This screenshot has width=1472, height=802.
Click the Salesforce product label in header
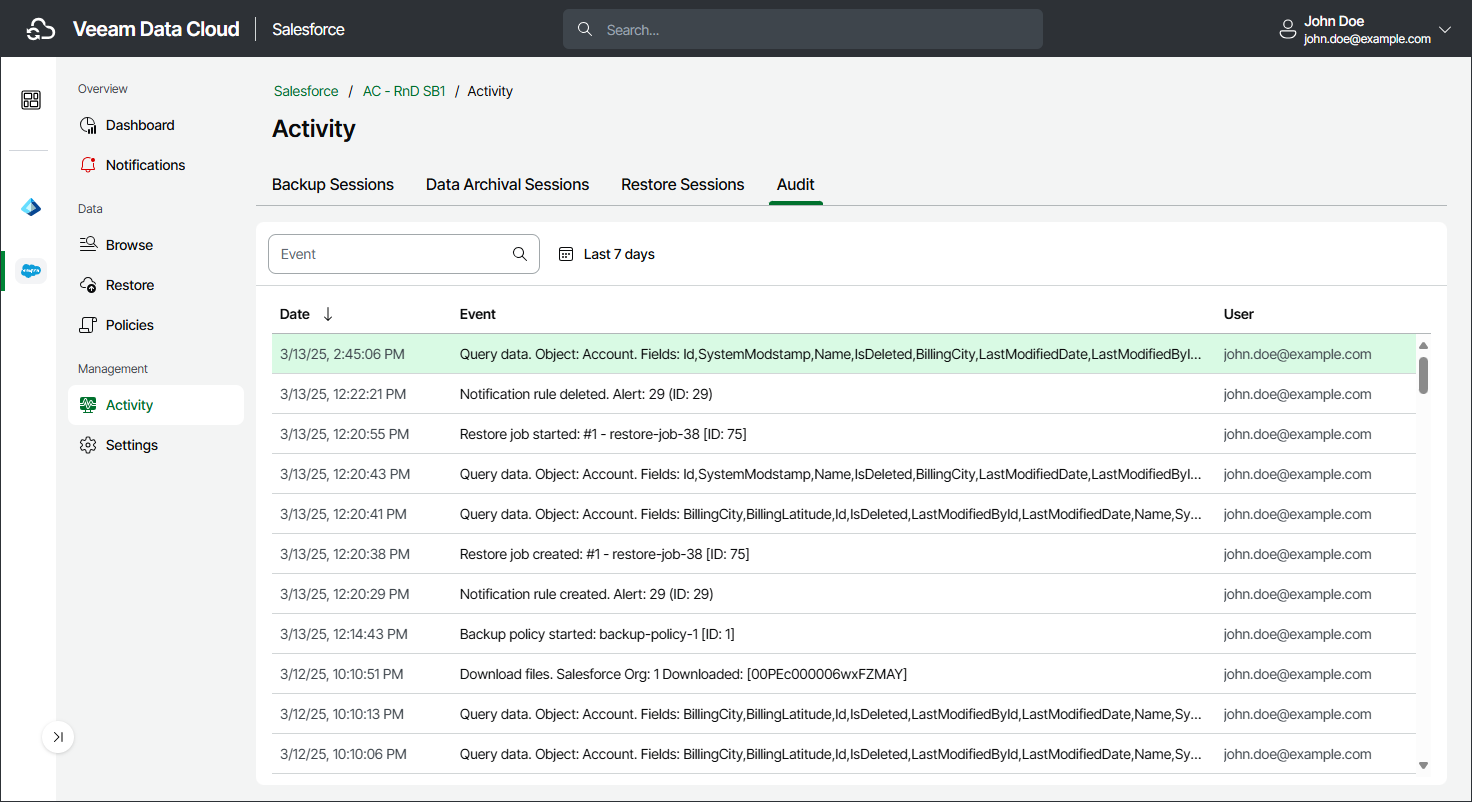tap(308, 30)
